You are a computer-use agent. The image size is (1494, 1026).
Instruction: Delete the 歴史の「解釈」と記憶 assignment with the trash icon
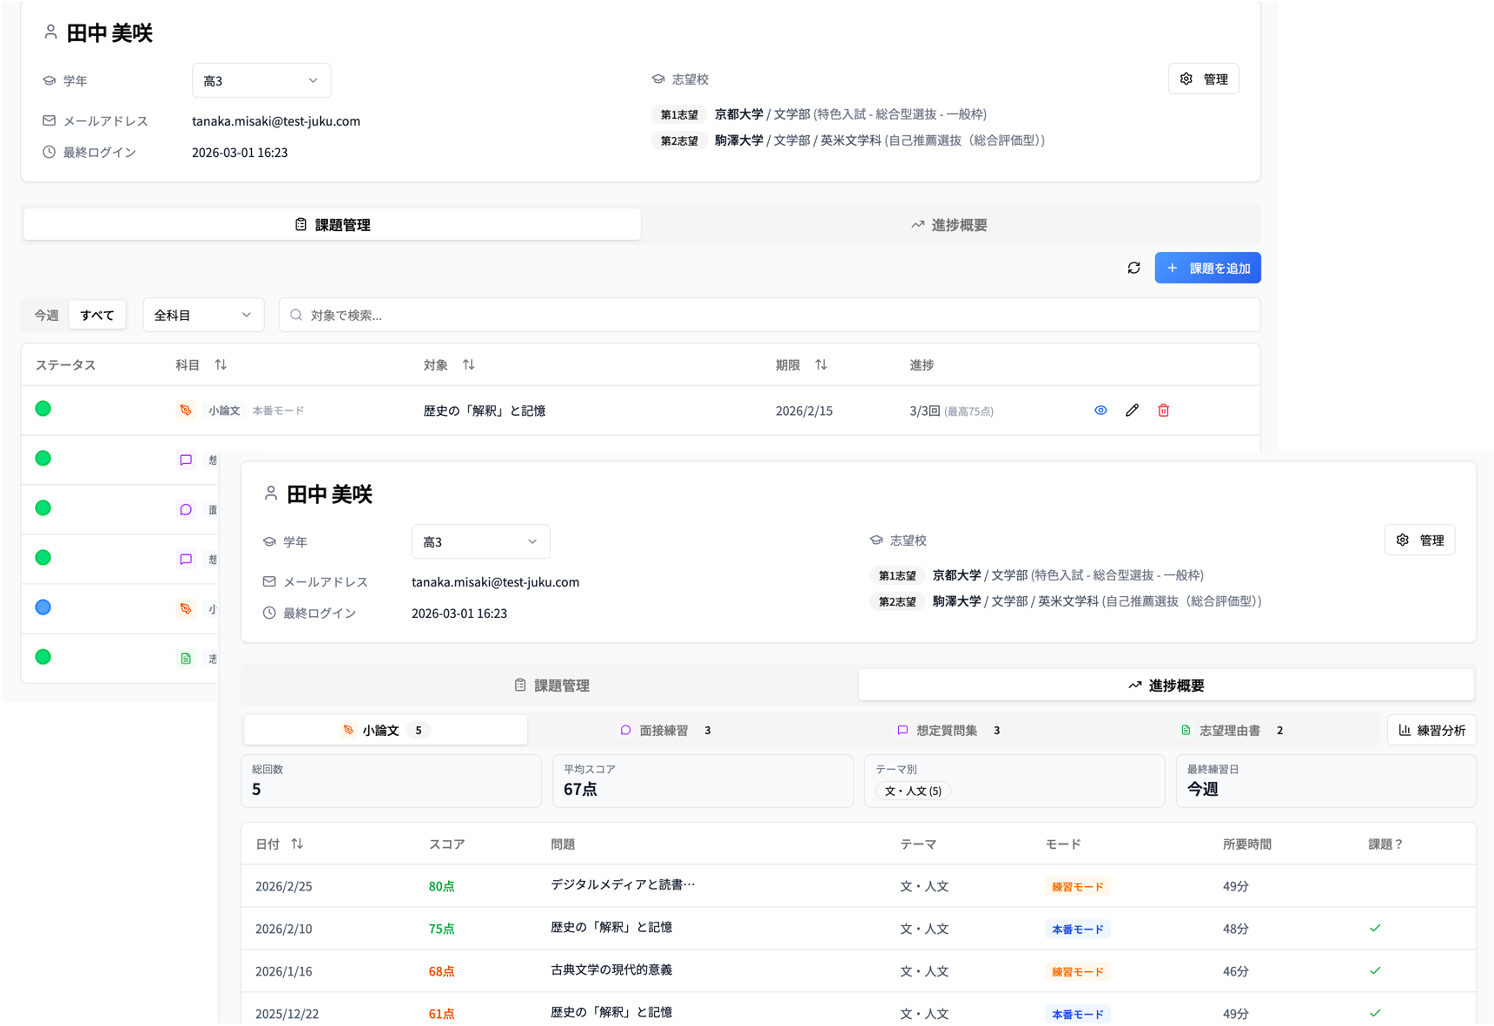[x=1163, y=410]
